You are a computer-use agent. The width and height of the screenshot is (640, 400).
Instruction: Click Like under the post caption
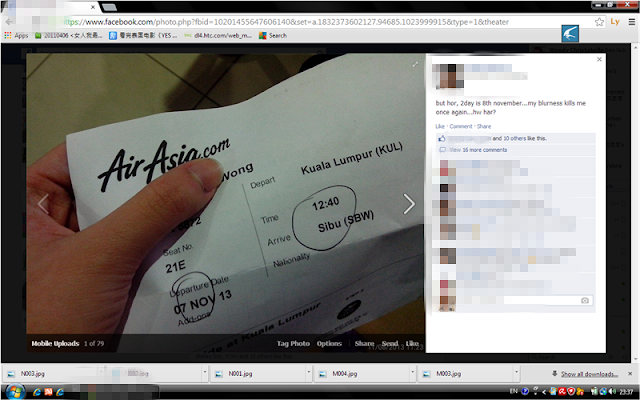[x=440, y=126]
